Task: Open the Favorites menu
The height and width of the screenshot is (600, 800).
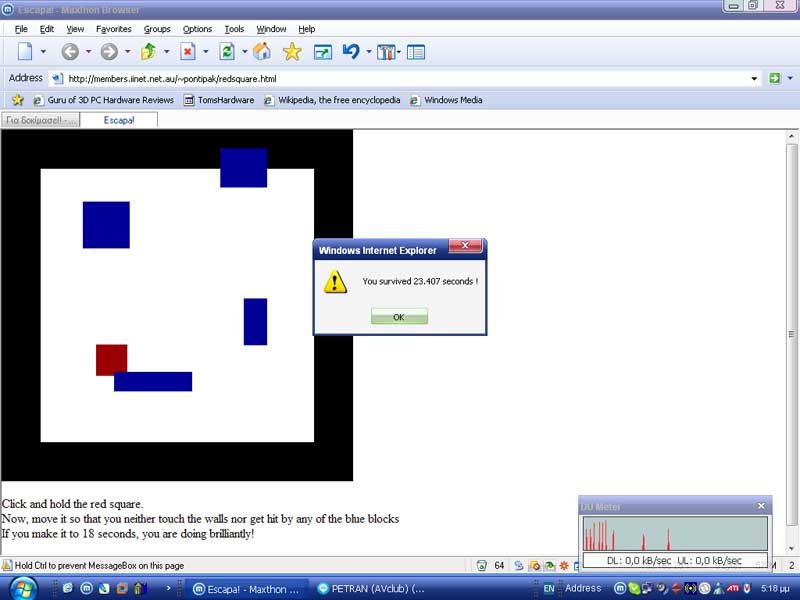Action: [x=113, y=29]
